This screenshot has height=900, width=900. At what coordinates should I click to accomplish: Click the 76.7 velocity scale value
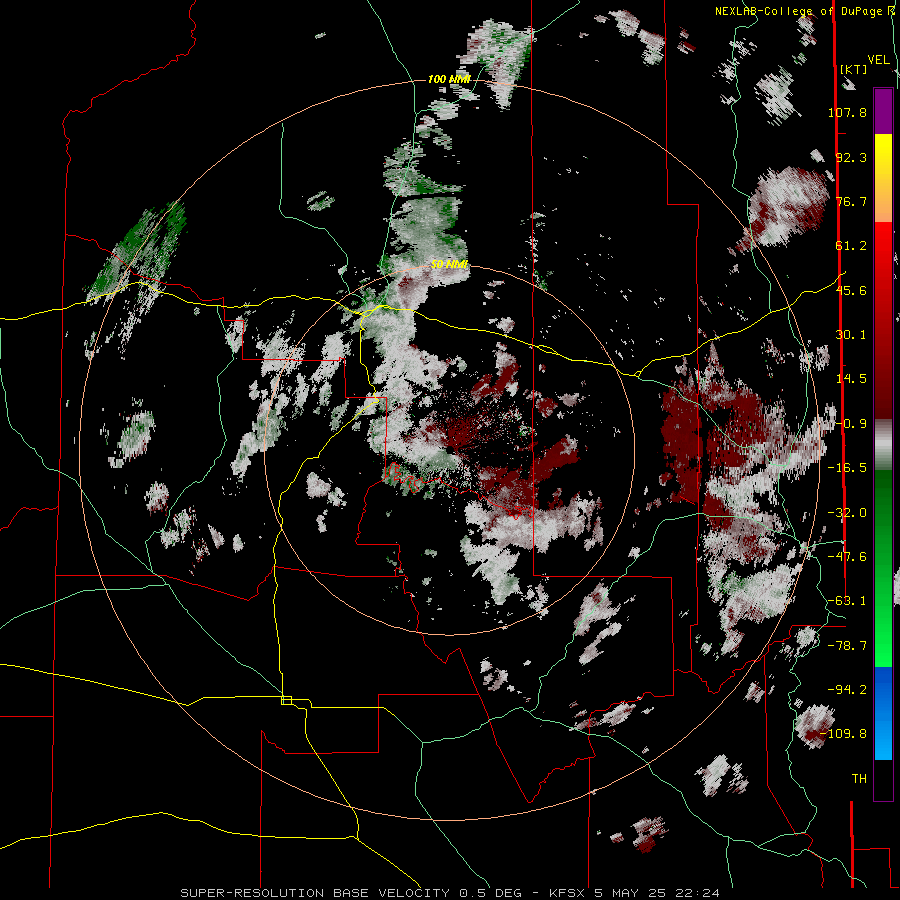(851, 201)
